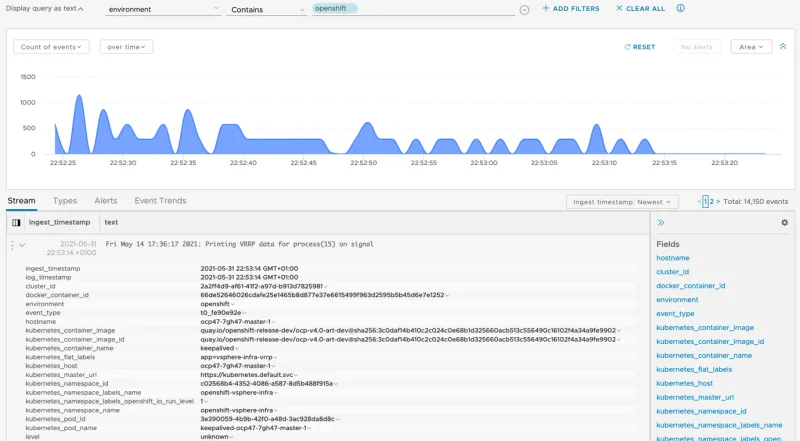
Task: Click the Add Filters button
Action: click(x=571, y=8)
